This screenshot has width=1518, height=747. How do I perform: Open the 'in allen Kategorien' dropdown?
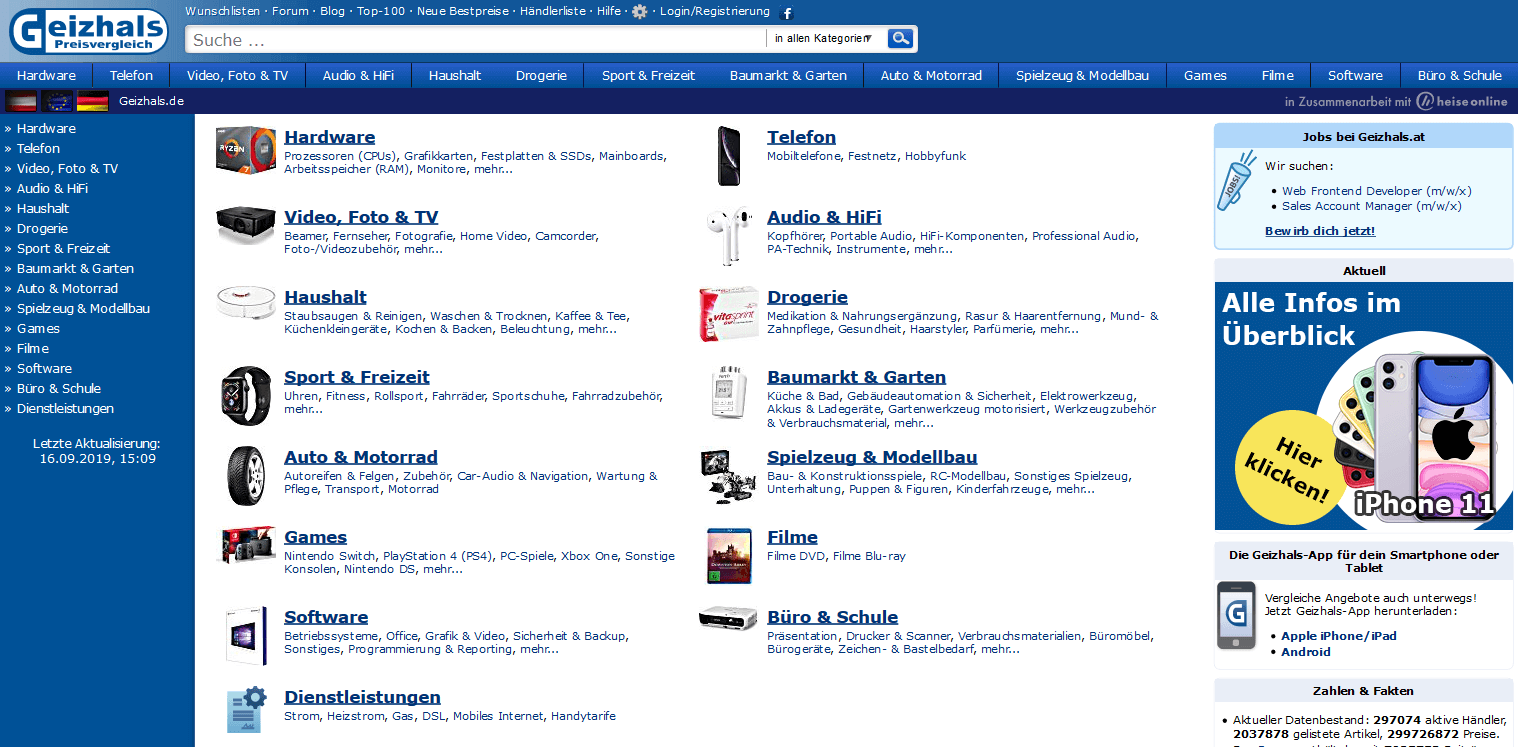tap(825, 39)
